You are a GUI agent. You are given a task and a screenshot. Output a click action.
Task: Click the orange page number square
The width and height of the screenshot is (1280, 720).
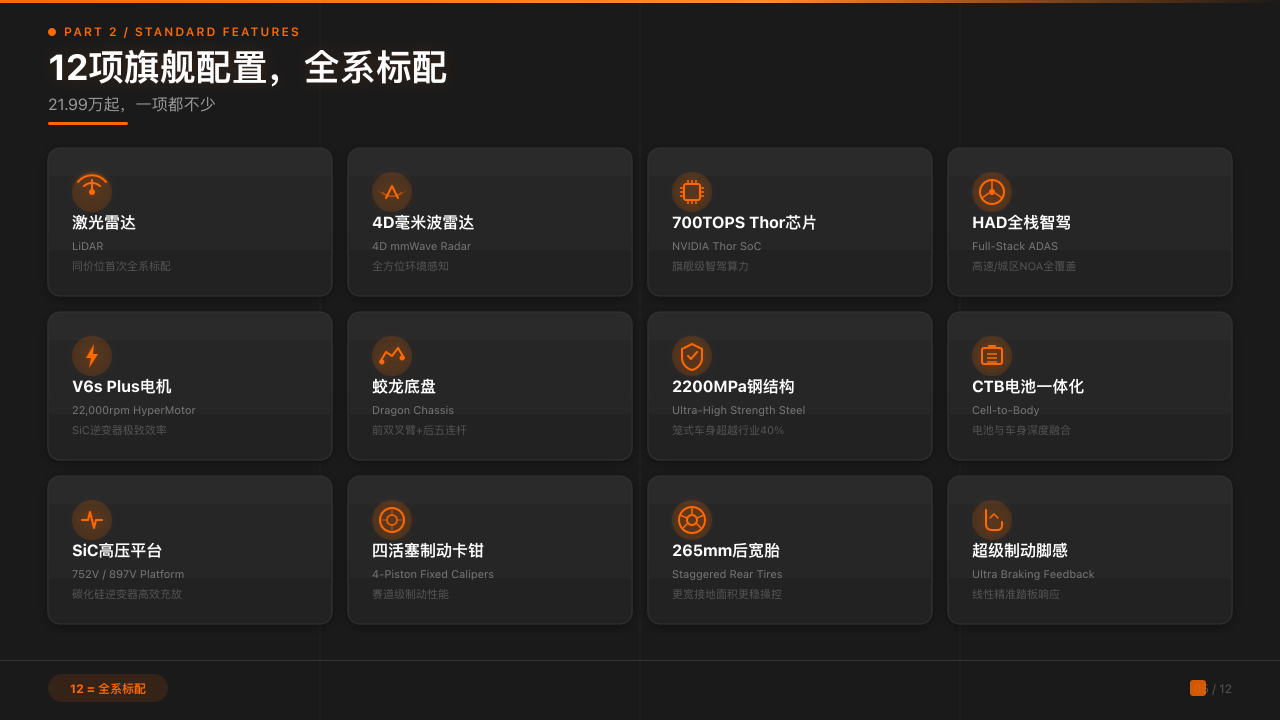pyautogui.click(x=1197, y=688)
